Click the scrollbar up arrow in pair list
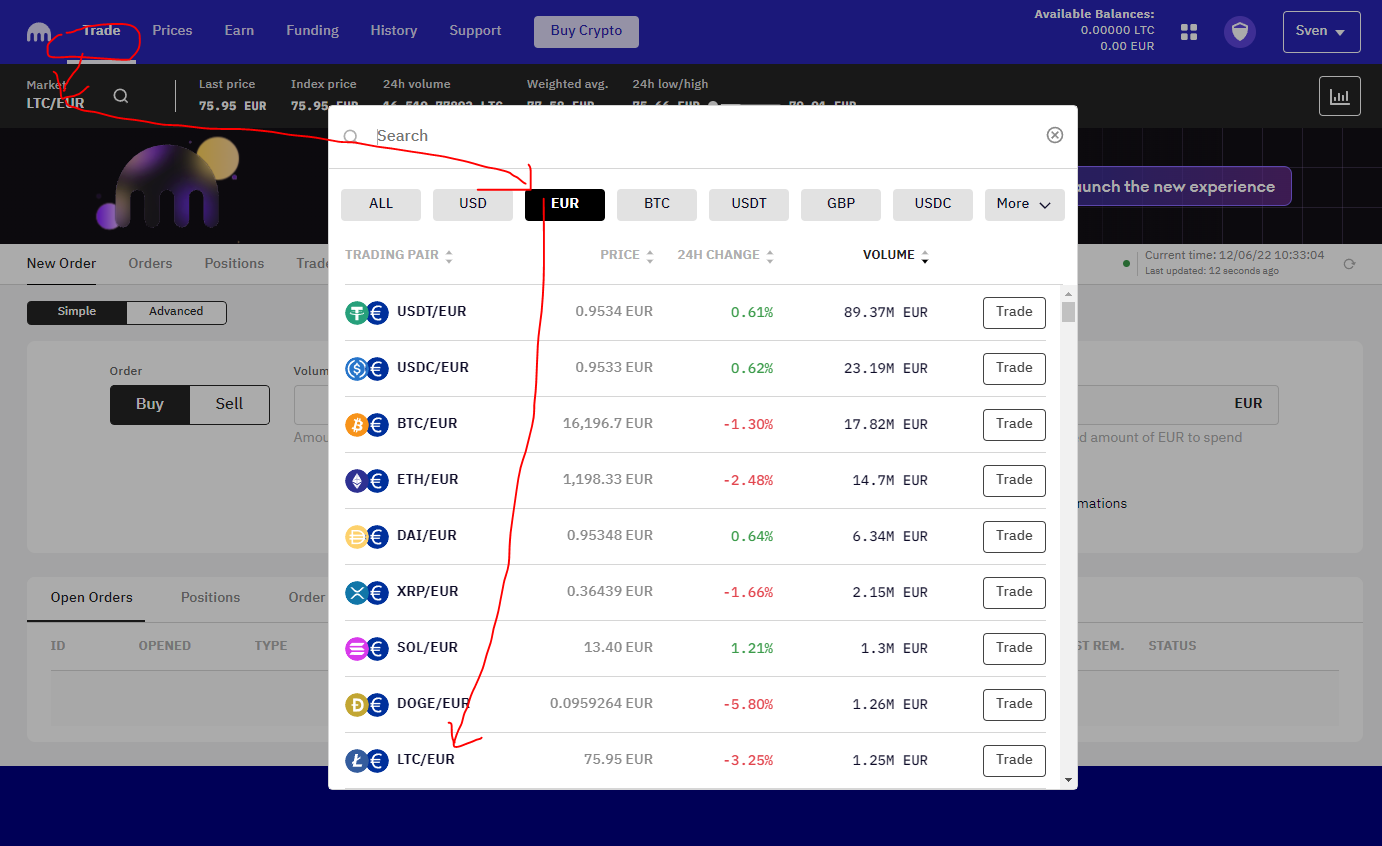Viewport: 1382px width, 846px height. click(1068, 294)
